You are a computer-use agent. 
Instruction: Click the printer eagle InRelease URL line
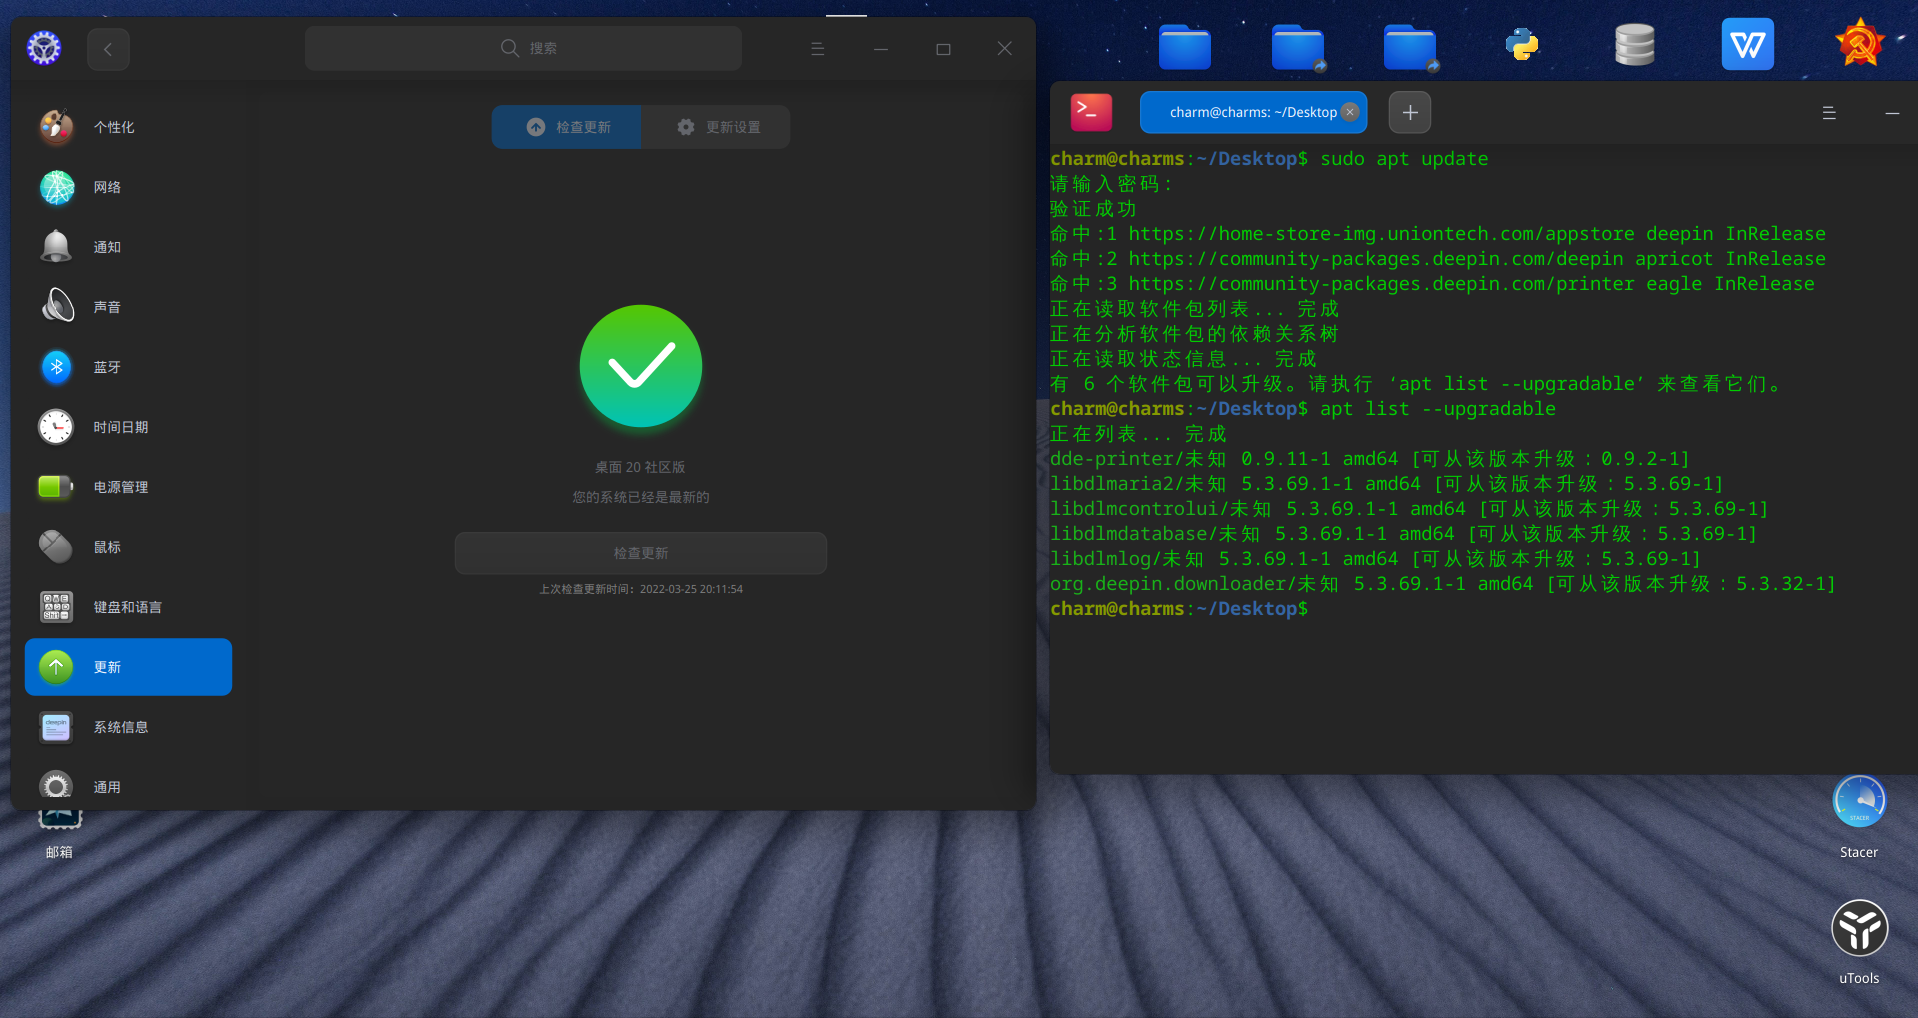[x=1432, y=284]
